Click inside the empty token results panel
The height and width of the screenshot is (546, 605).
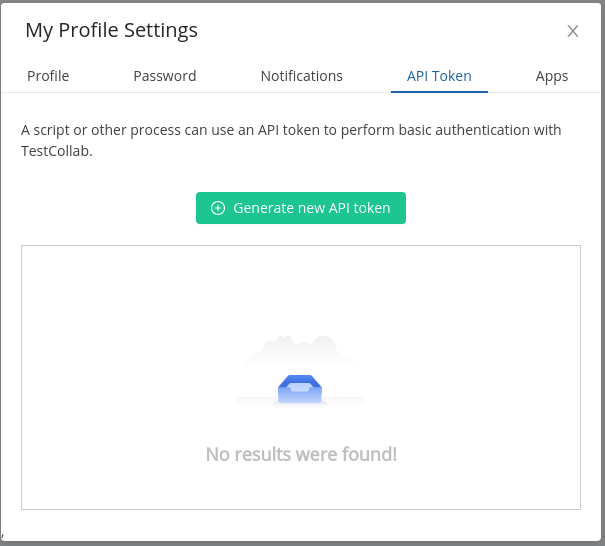click(x=301, y=377)
